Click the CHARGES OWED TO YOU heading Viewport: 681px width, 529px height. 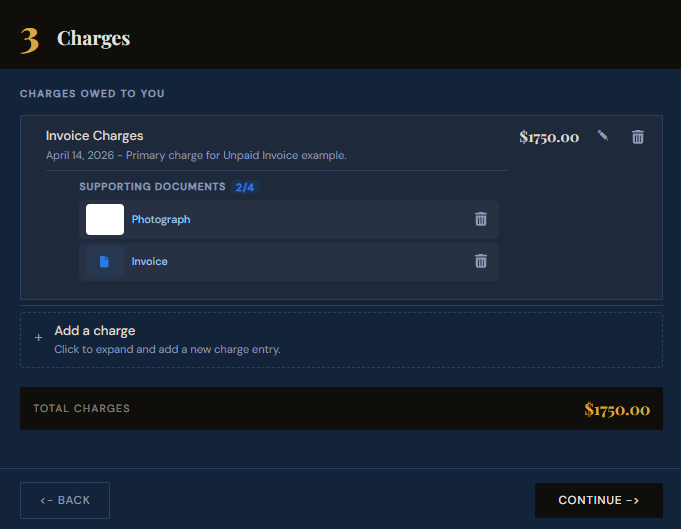coord(92,94)
